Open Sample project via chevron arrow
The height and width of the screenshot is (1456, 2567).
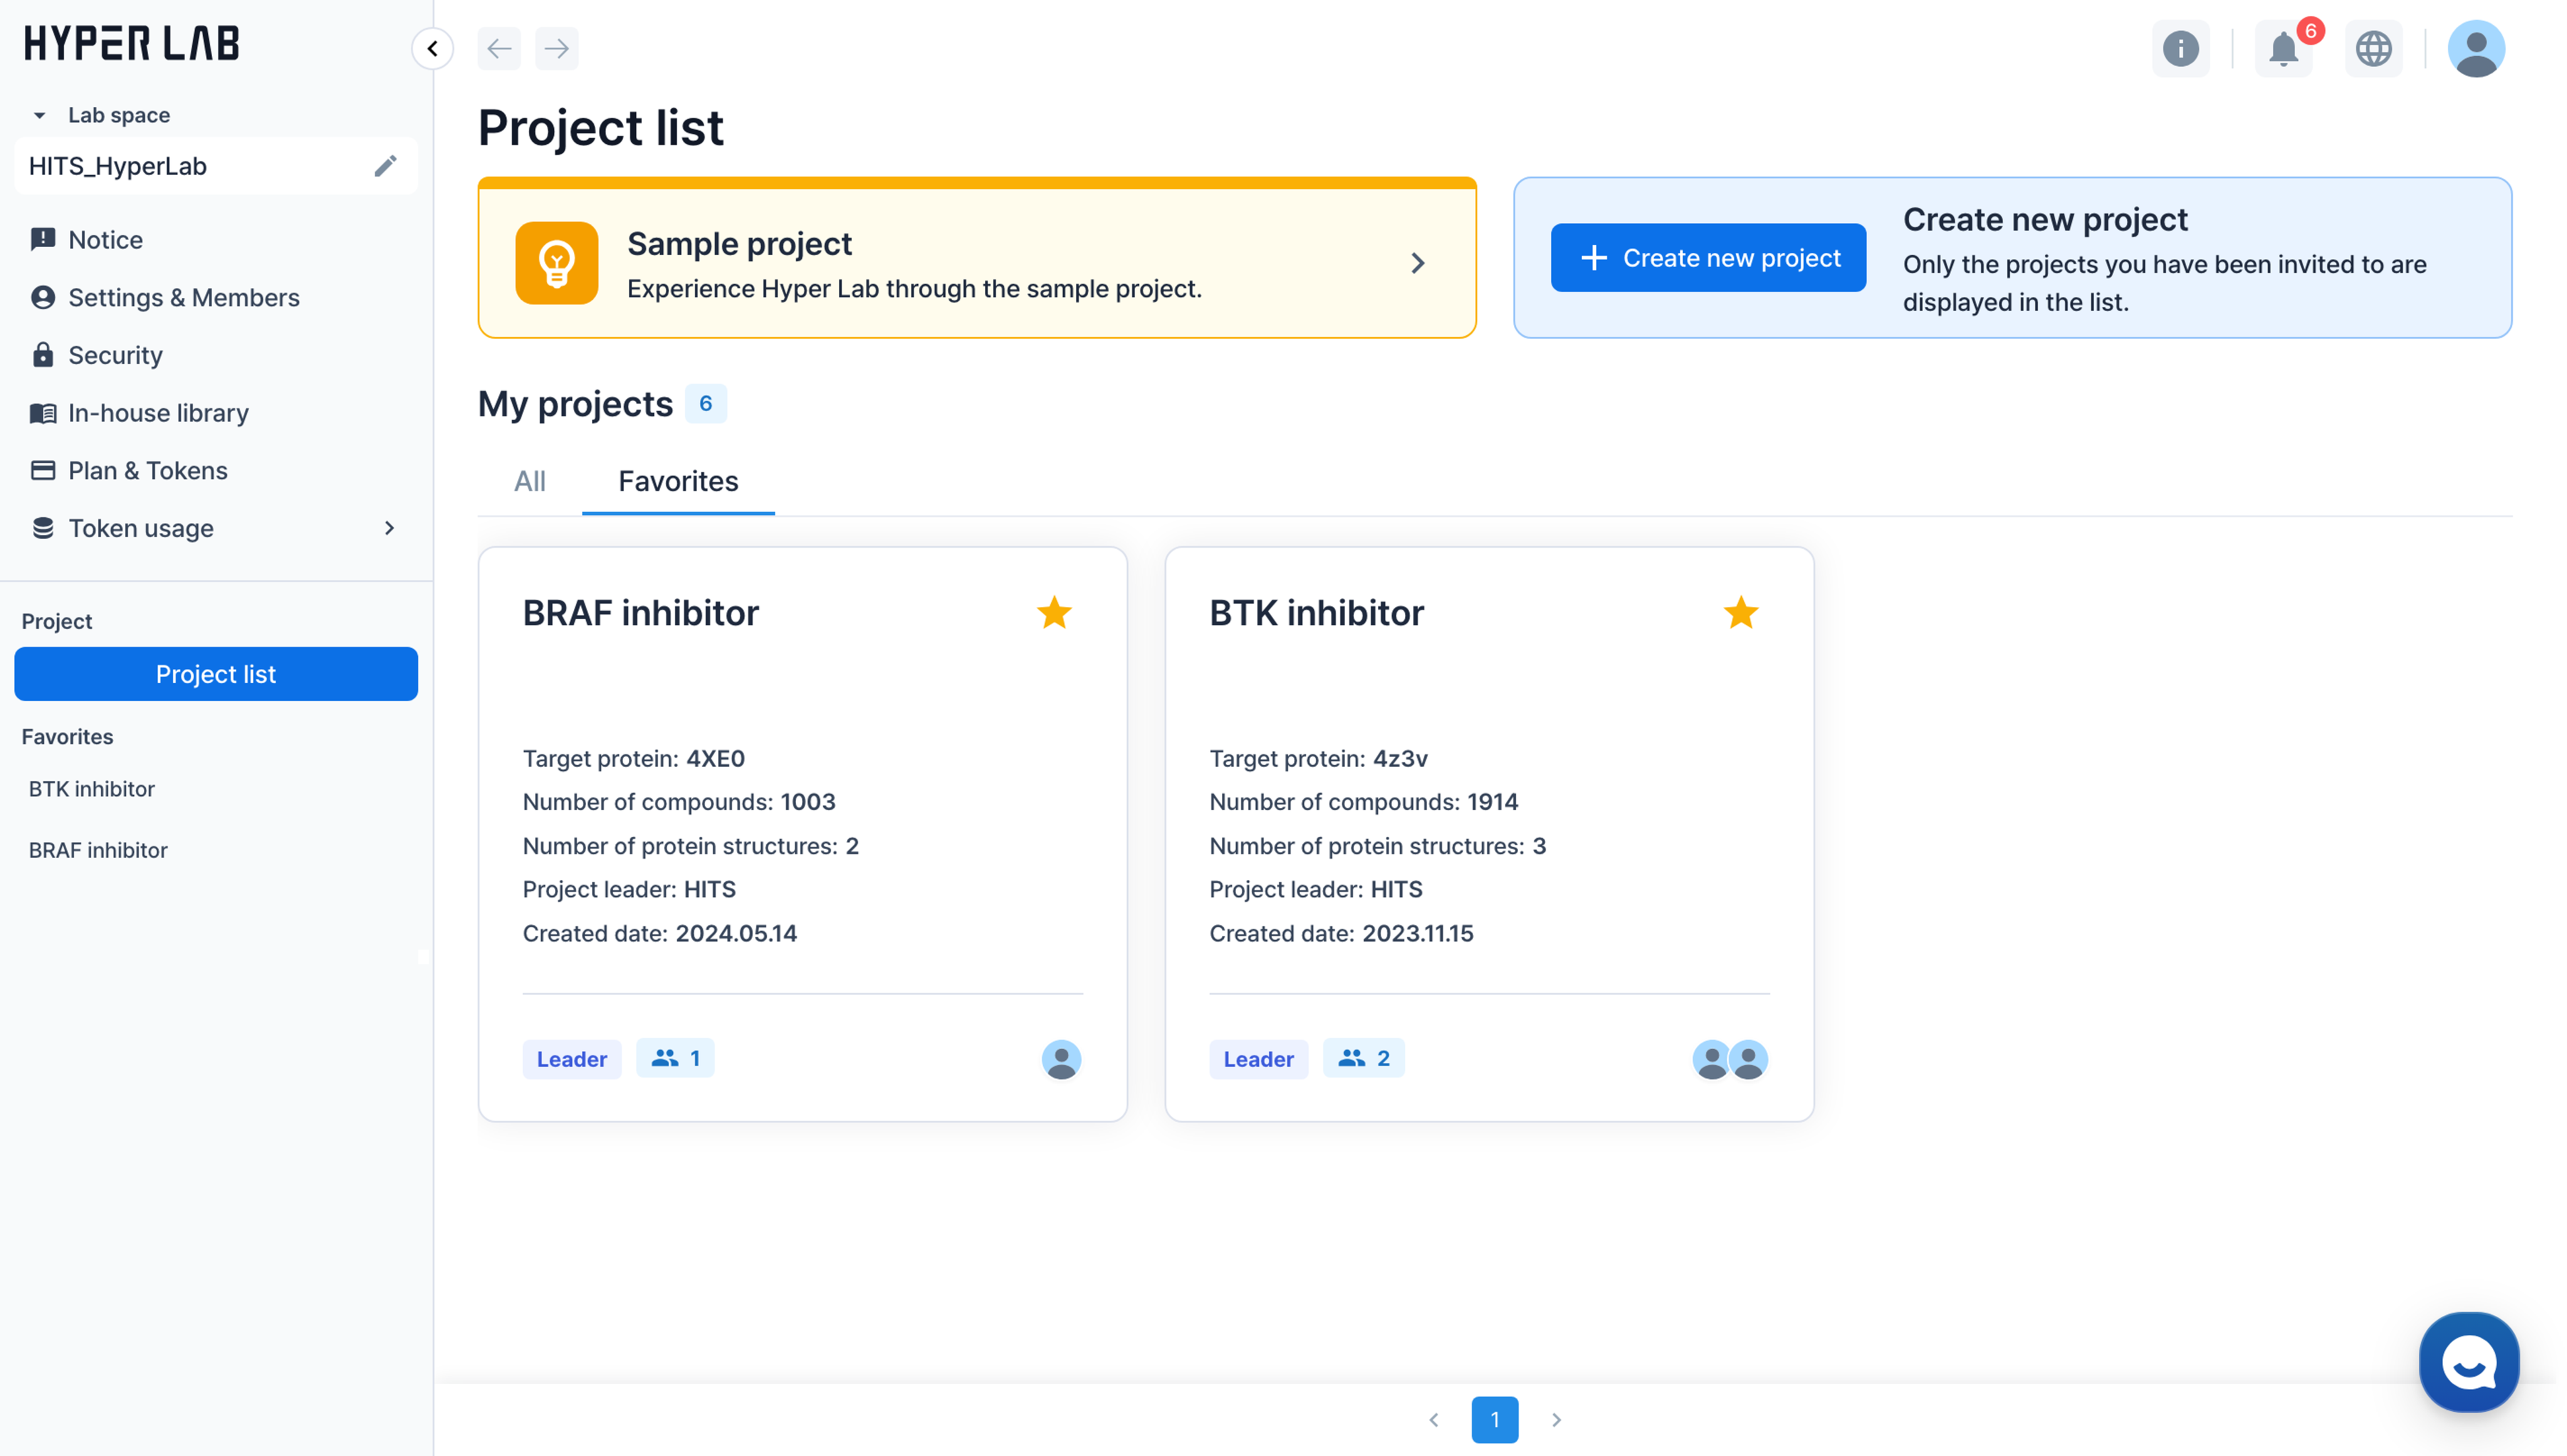tap(1417, 263)
